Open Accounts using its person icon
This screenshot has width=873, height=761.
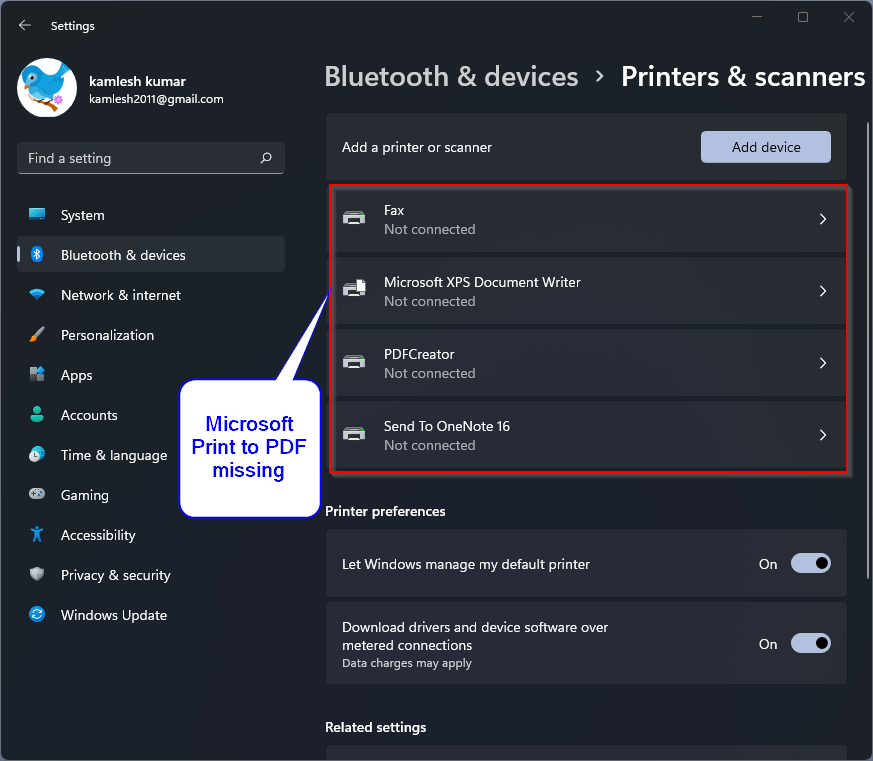[37, 415]
